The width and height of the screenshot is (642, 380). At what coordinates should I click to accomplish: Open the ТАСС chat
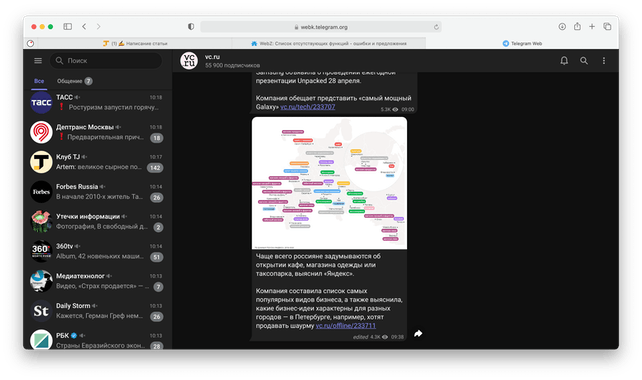[97, 102]
